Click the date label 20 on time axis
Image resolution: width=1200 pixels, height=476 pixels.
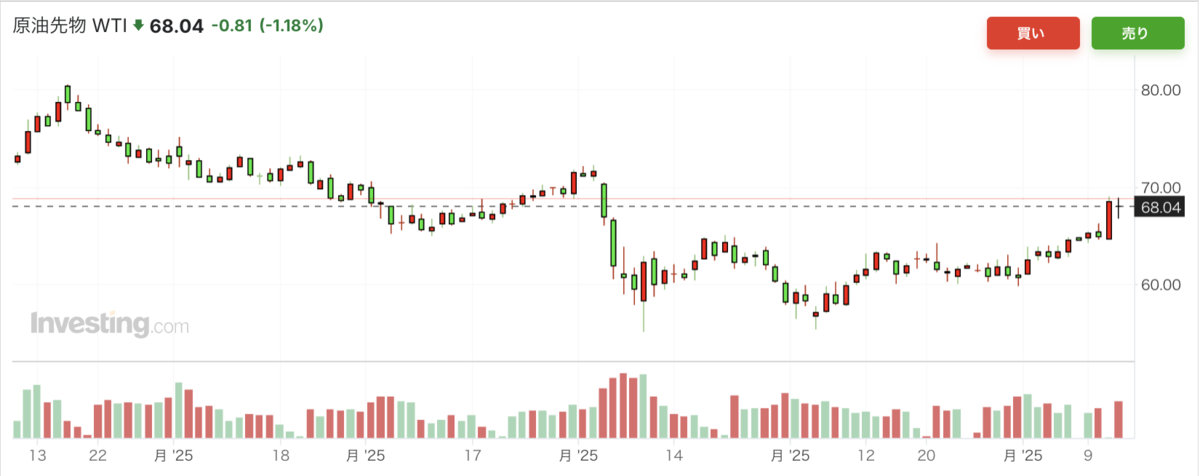click(927, 454)
